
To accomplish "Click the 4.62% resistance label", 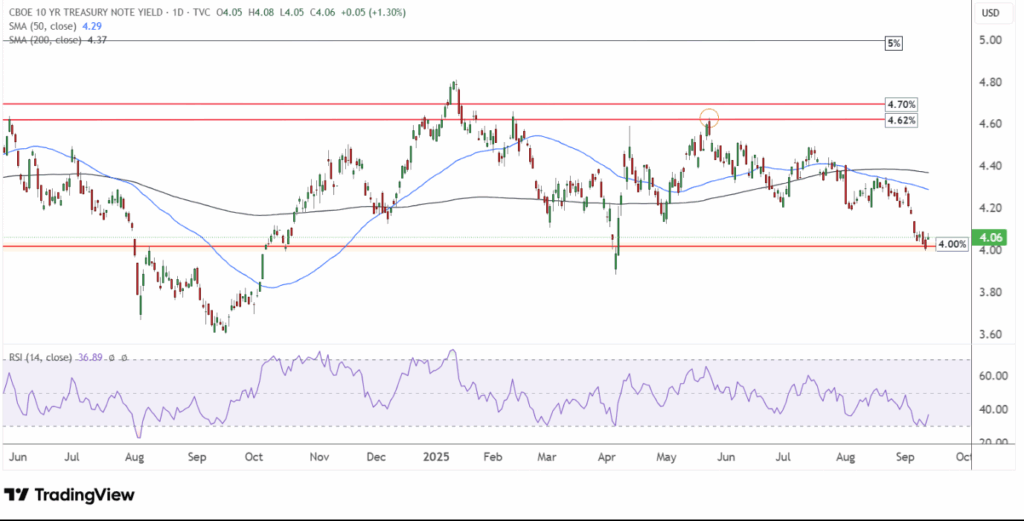I will [900, 120].
